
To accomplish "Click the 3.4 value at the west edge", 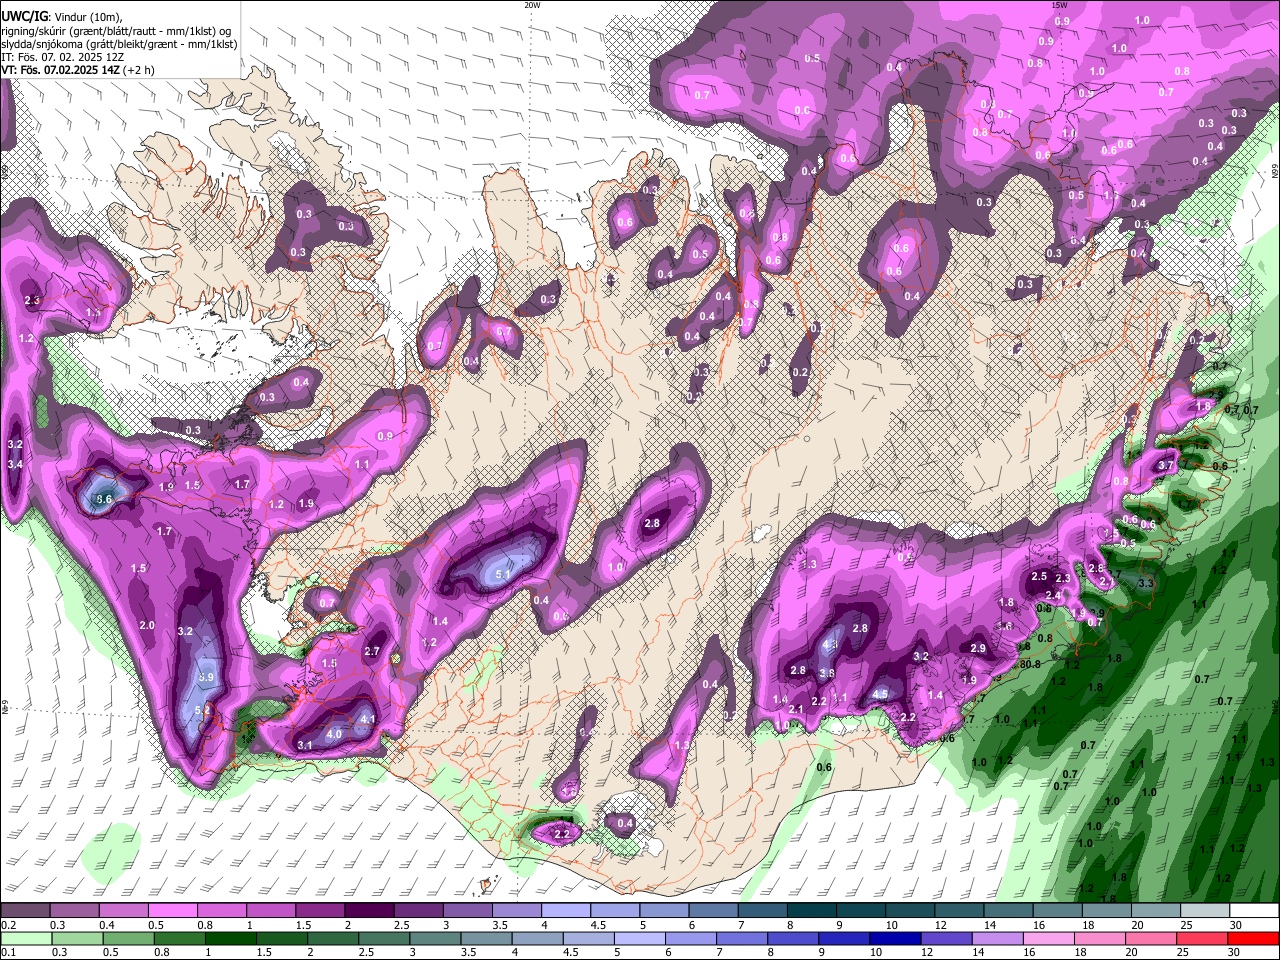I will point(15,465).
